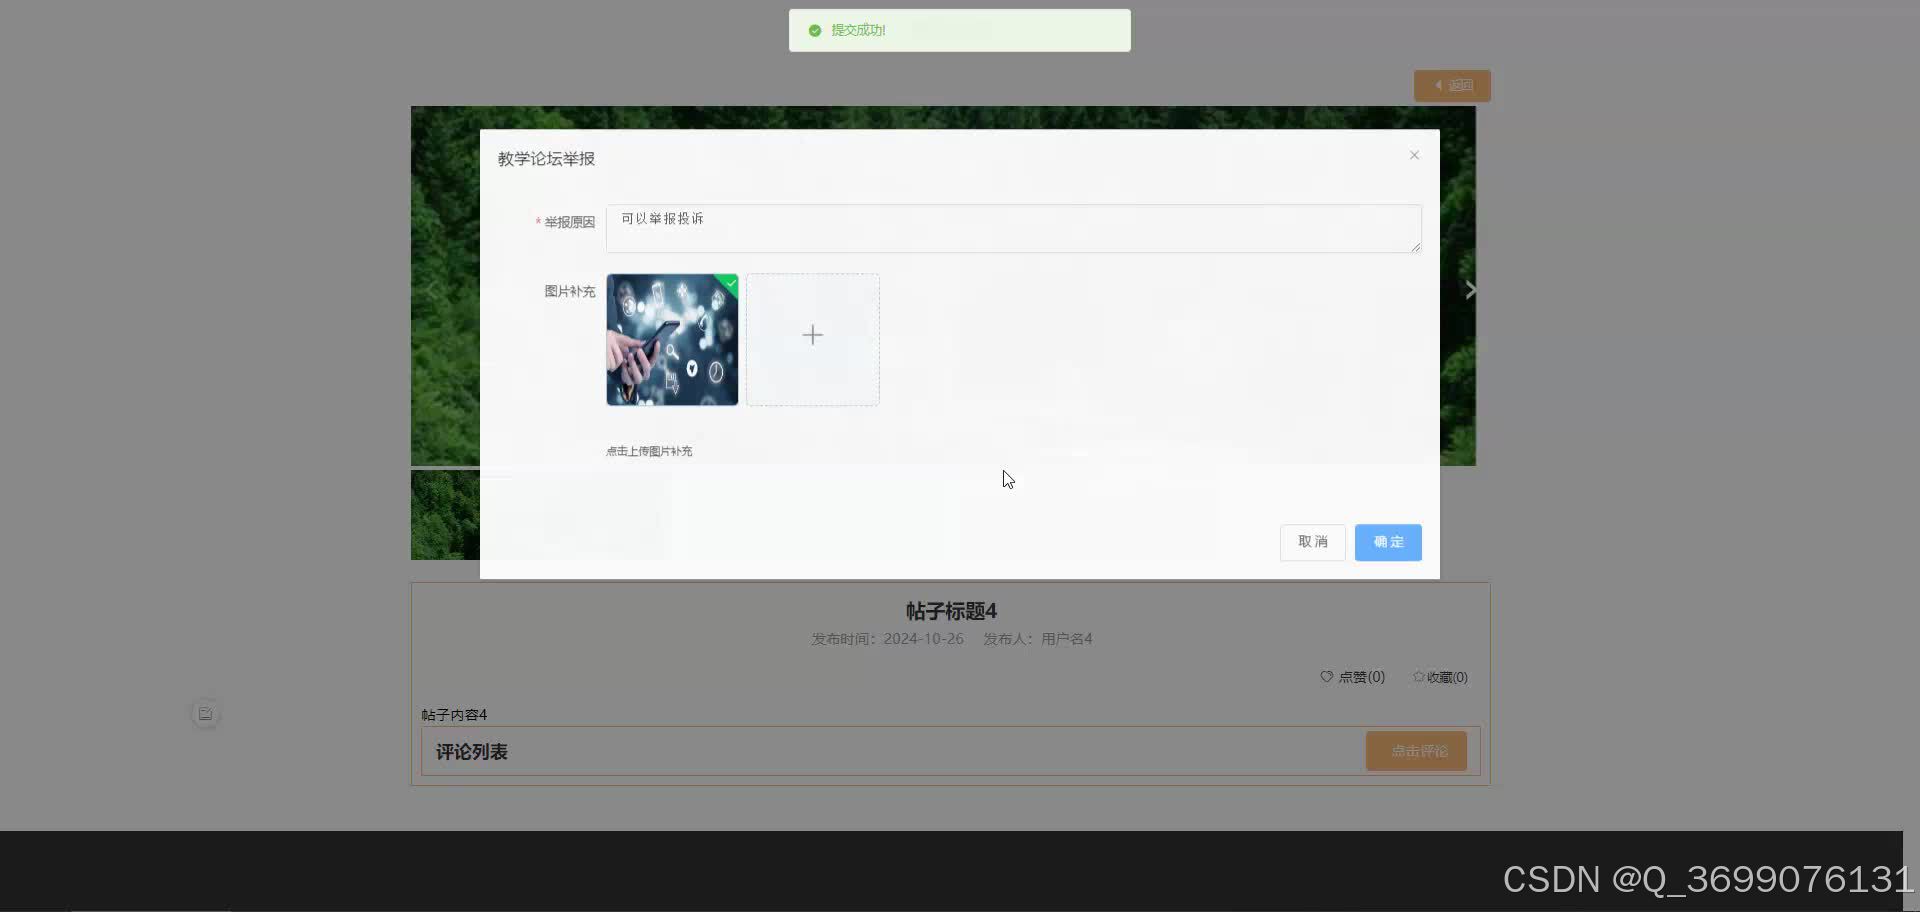Open the comment box with 点击评论
This screenshot has height=912, width=1920.
click(x=1416, y=751)
